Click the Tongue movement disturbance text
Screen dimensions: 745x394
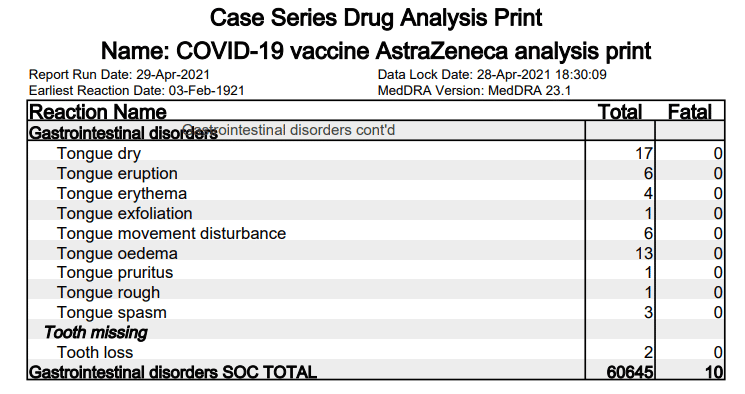(172, 233)
